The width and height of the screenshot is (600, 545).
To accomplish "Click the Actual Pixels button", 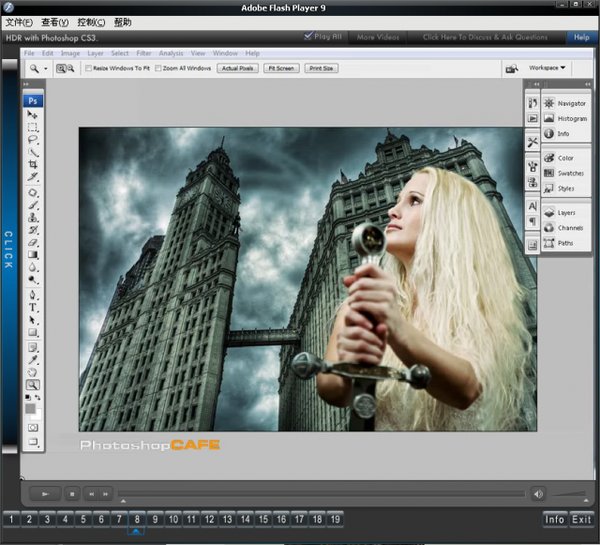I will point(238,69).
